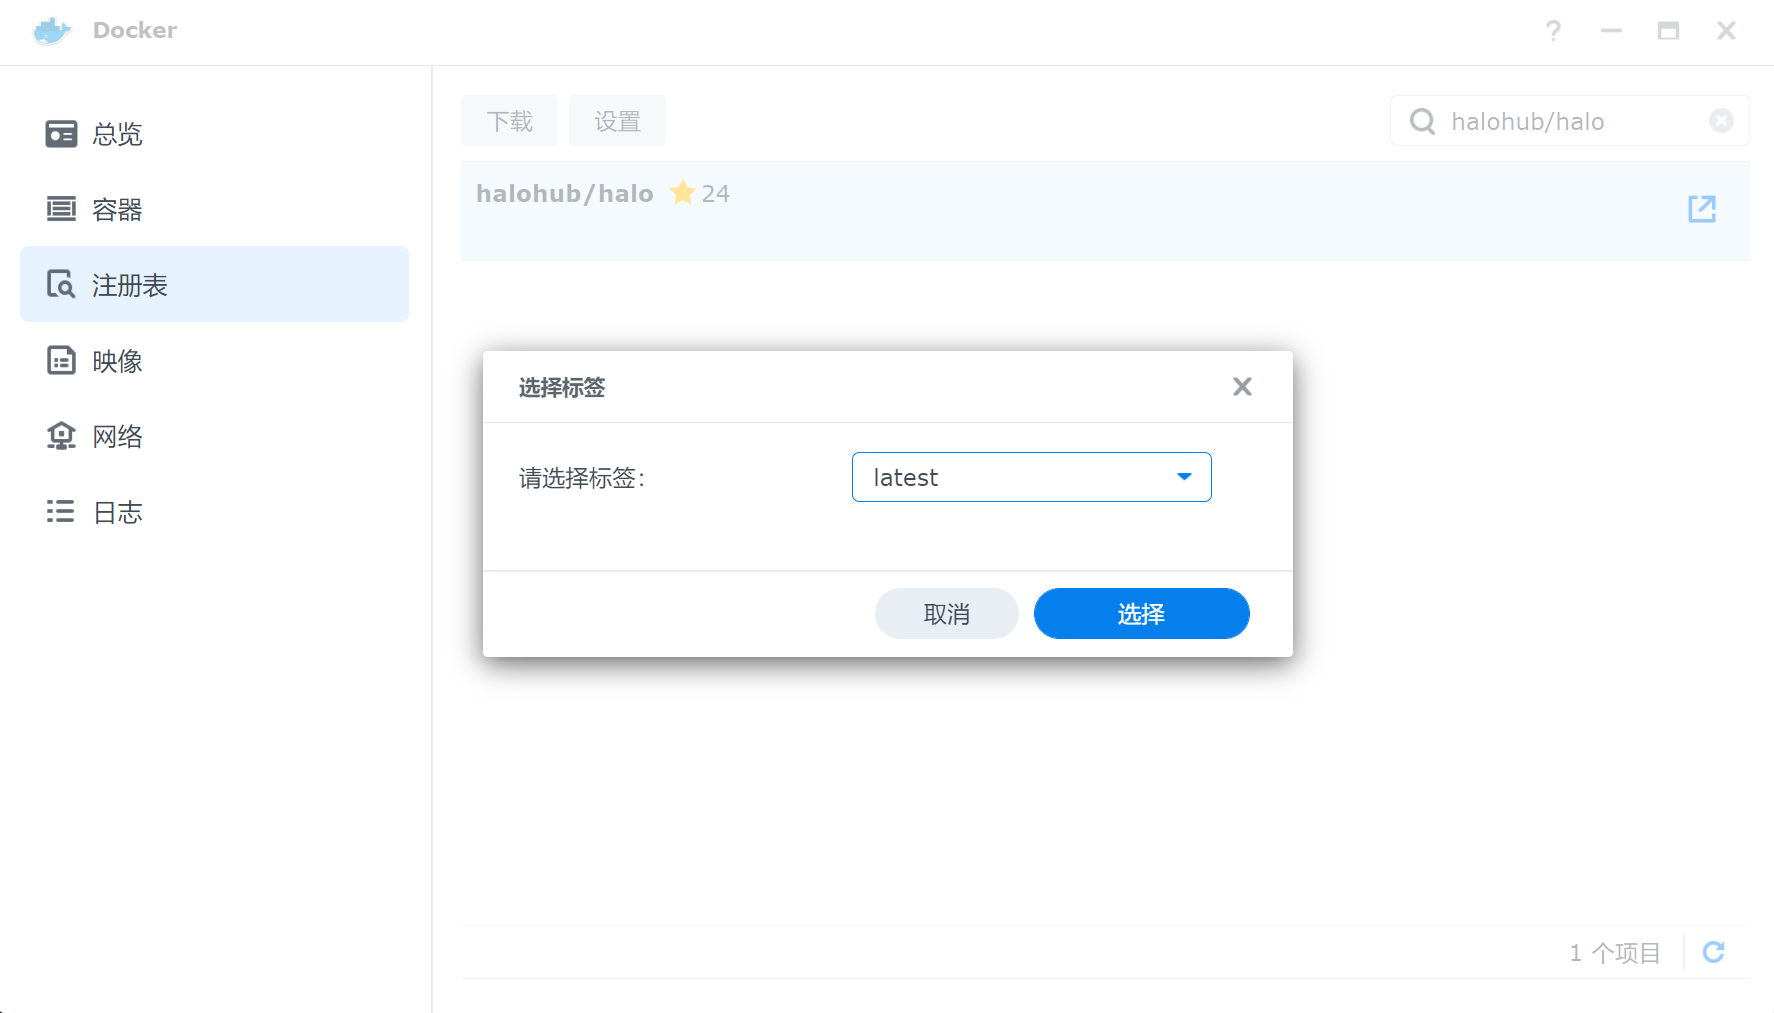Viewport: 1774px width, 1013px height.
Task: Click the 设置 settings button
Action: click(x=617, y=121)
